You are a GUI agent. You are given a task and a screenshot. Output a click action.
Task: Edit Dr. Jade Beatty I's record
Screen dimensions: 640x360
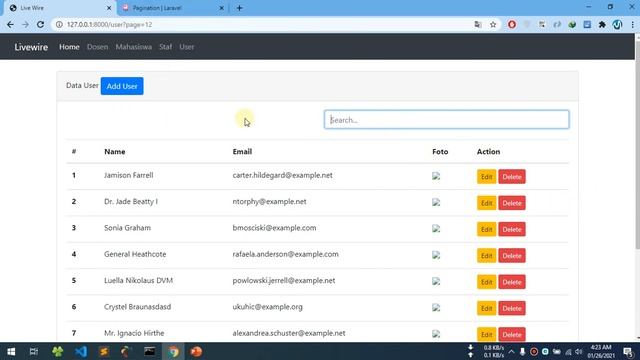487,203
